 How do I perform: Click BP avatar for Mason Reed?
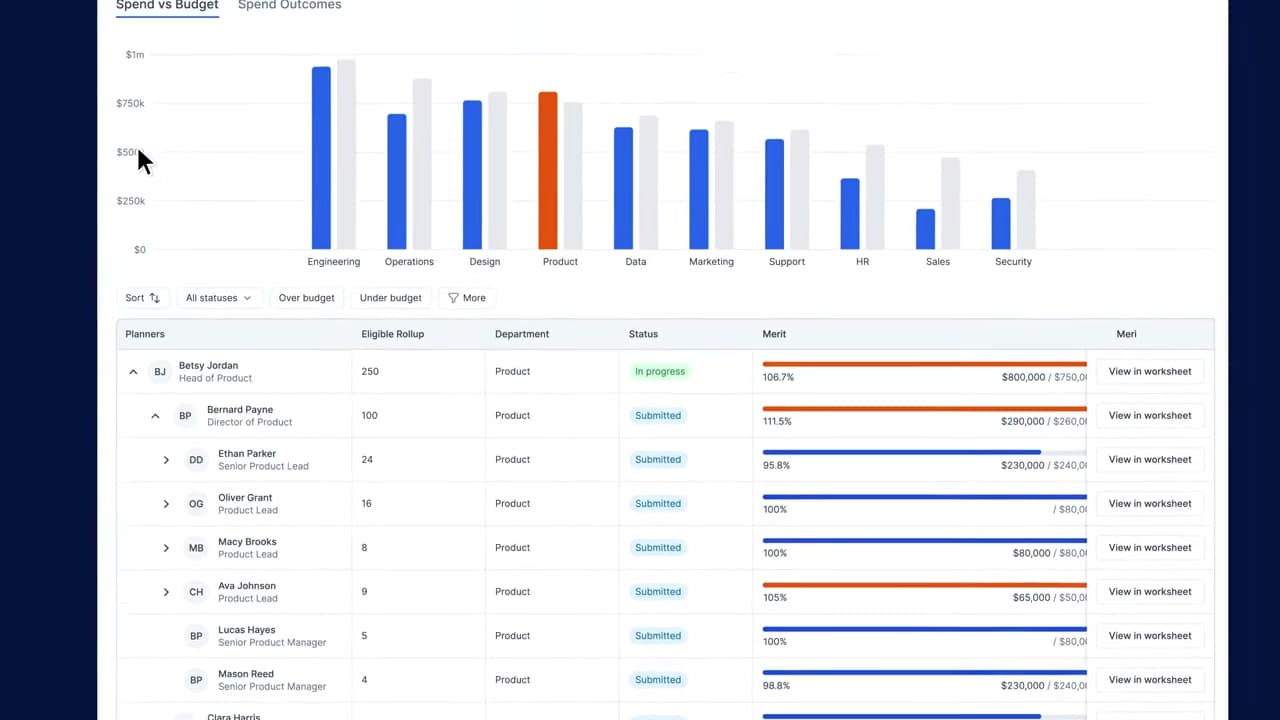(196, 680)
